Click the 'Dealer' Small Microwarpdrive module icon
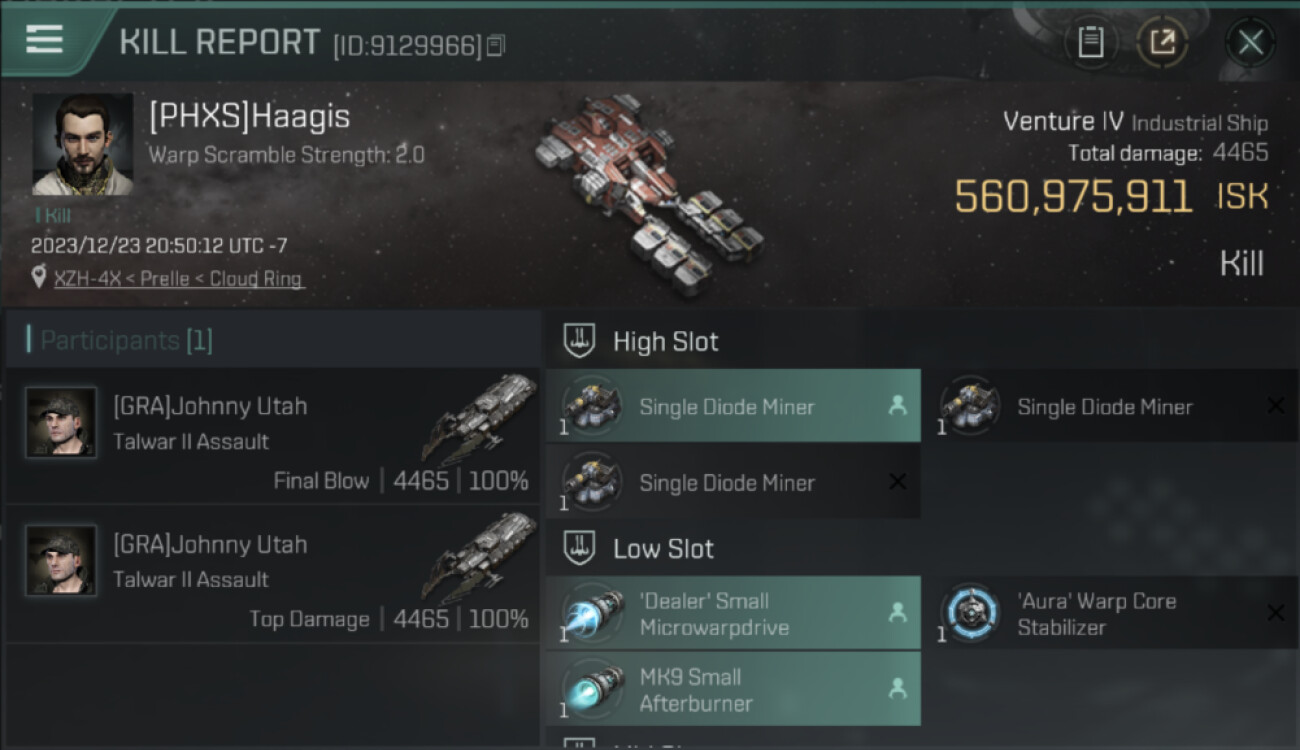The width and height of the screenshot is (1300, 750). point(592,613)
